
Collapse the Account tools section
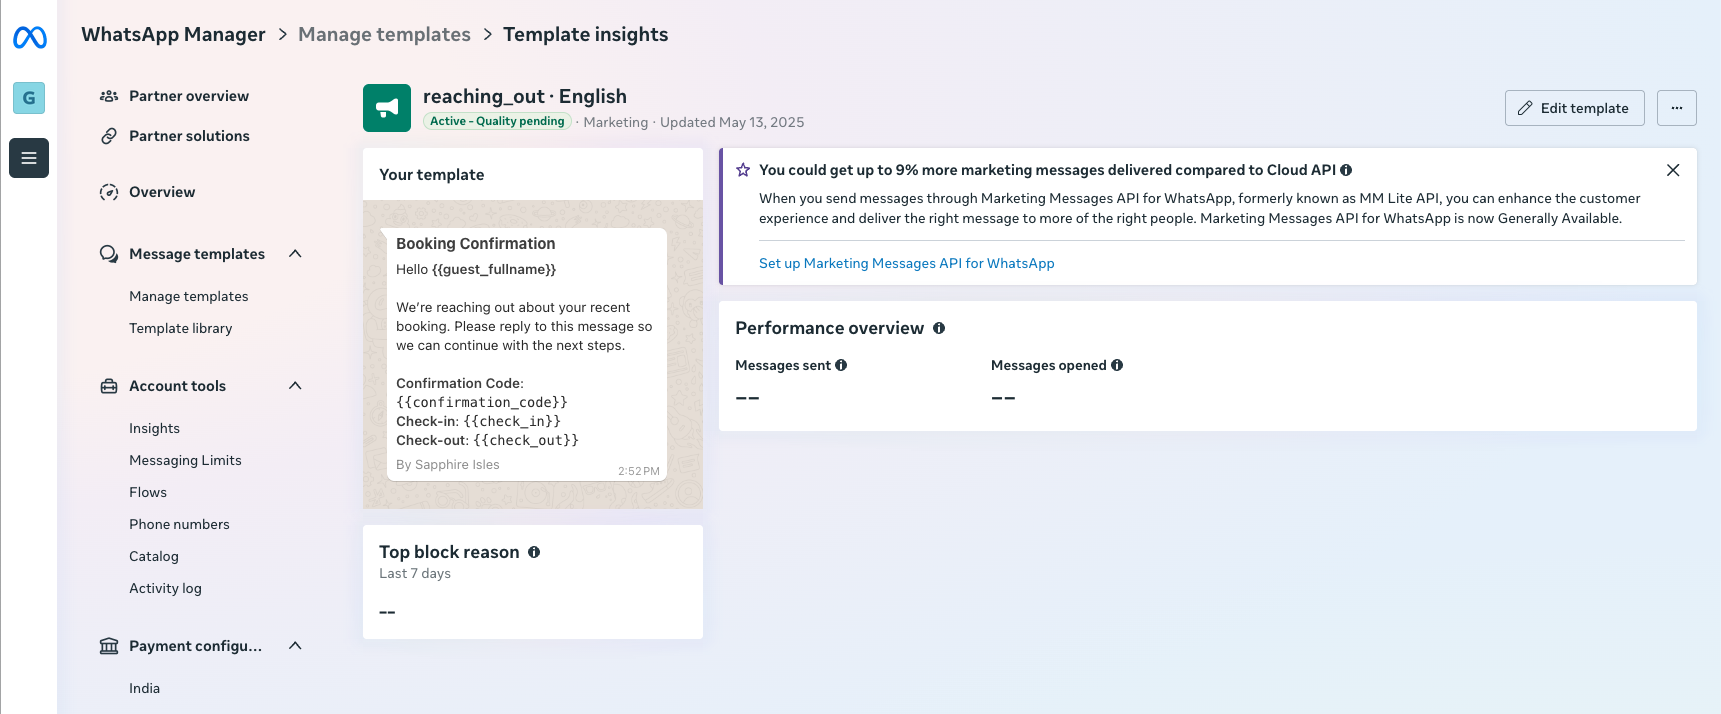click(x=295, y=386)
